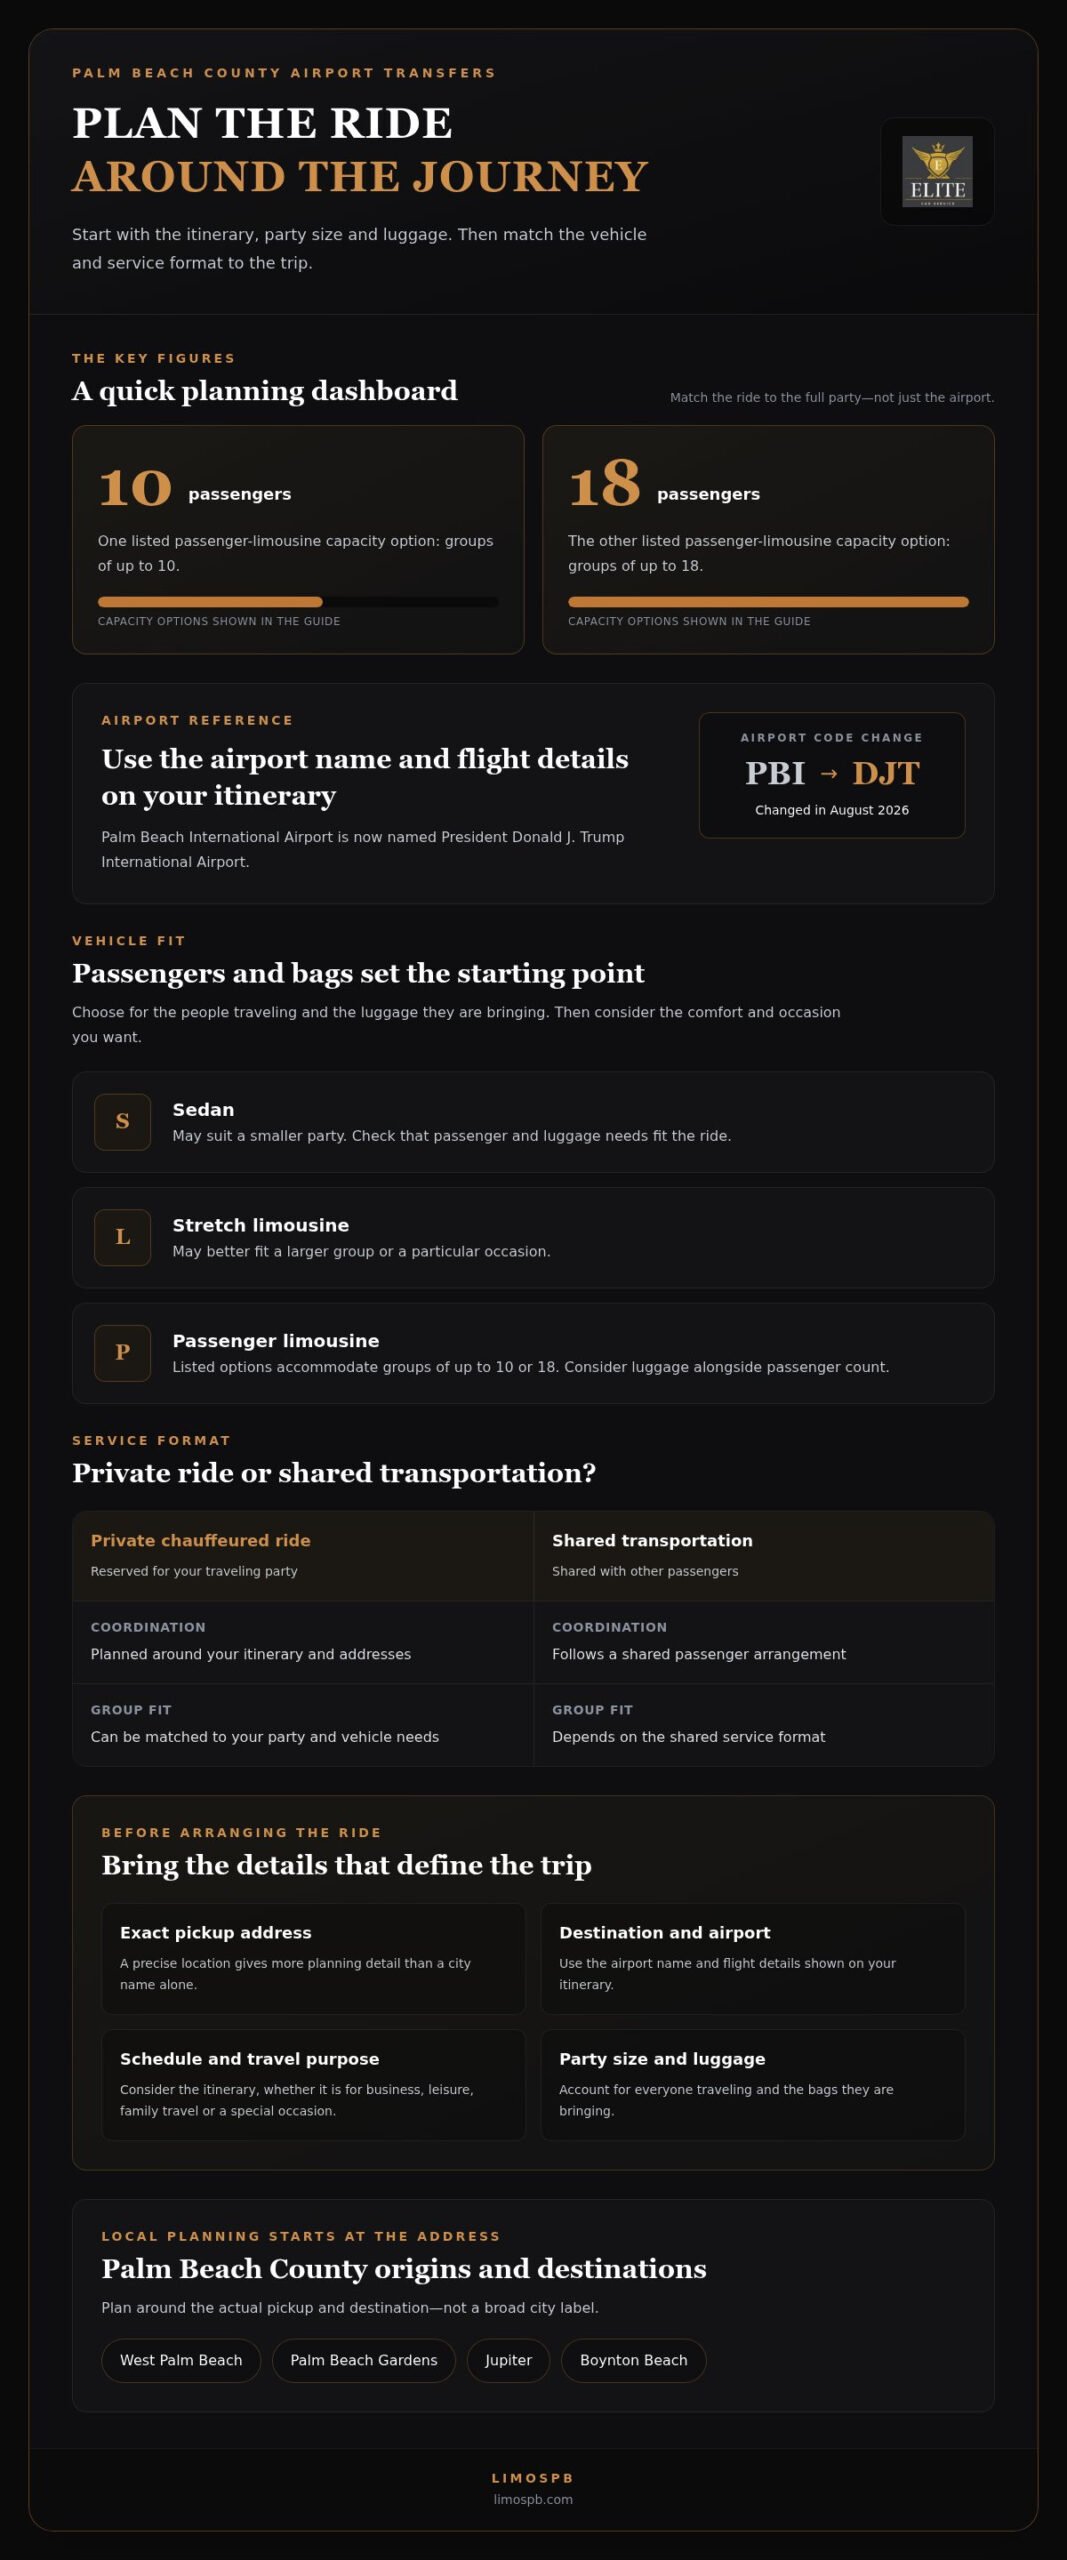
Task: Click the DJT airport code
Action: [x=885, y=773]
